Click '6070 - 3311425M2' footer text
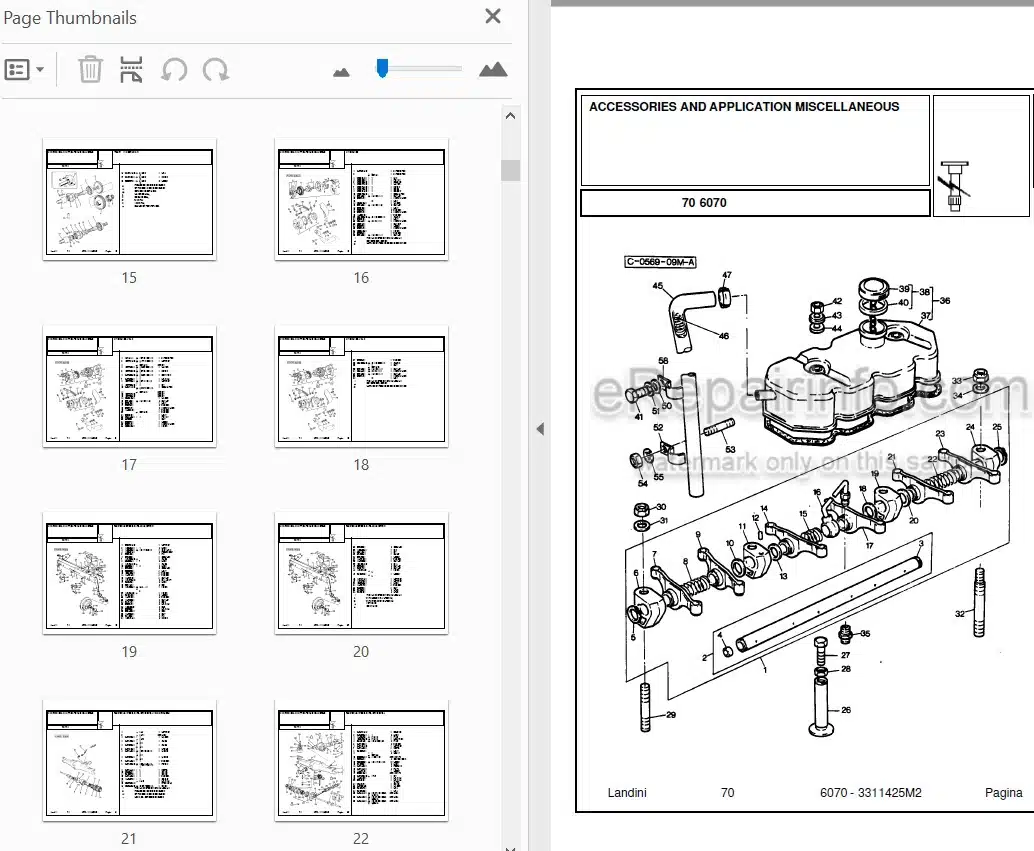This screenshot has height=851, width=1034. click(870, 792)
